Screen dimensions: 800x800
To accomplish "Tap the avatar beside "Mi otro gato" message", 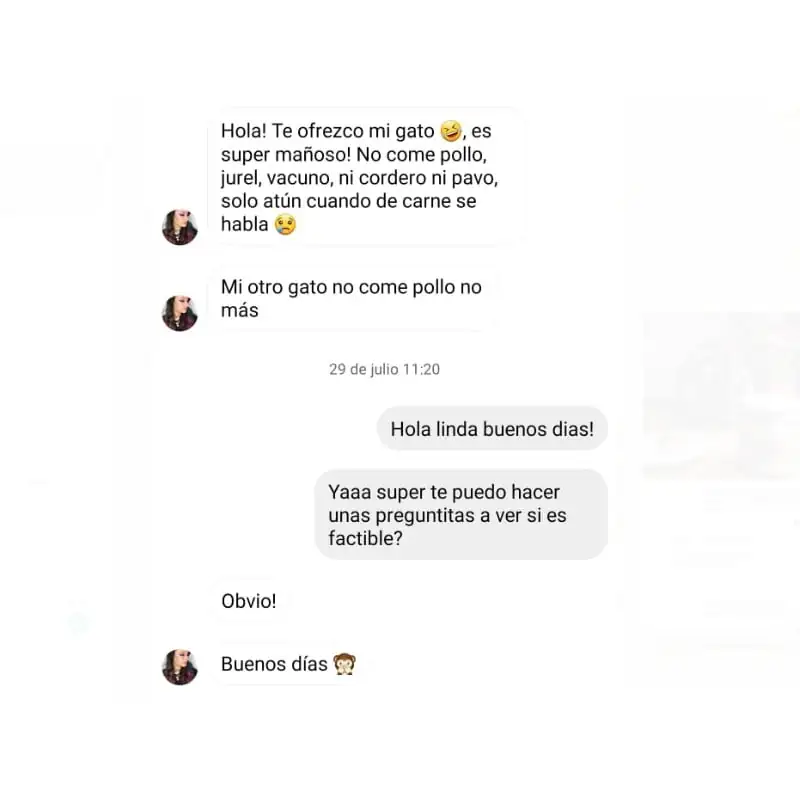I will pos(180,313).
